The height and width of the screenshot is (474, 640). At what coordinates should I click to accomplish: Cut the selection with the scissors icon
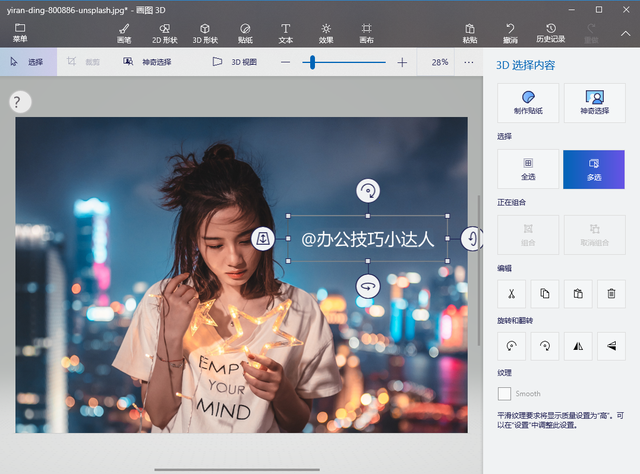click(511, 293)
